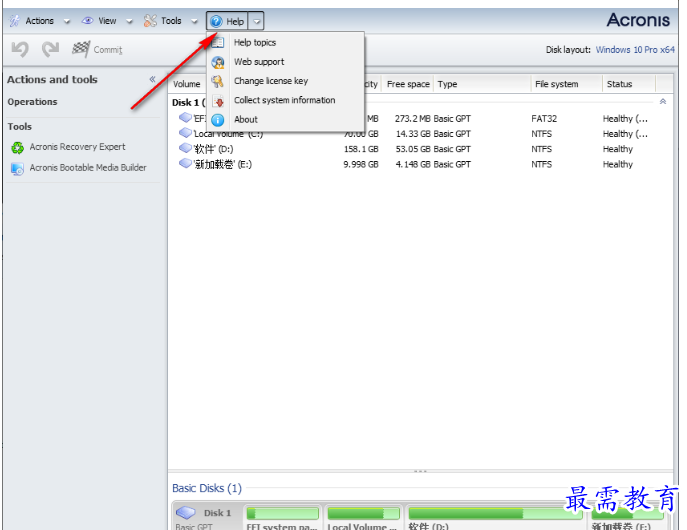Click the View menu eye icon
Viewport: 687px width, 530px height.
(x=88, y=21)
